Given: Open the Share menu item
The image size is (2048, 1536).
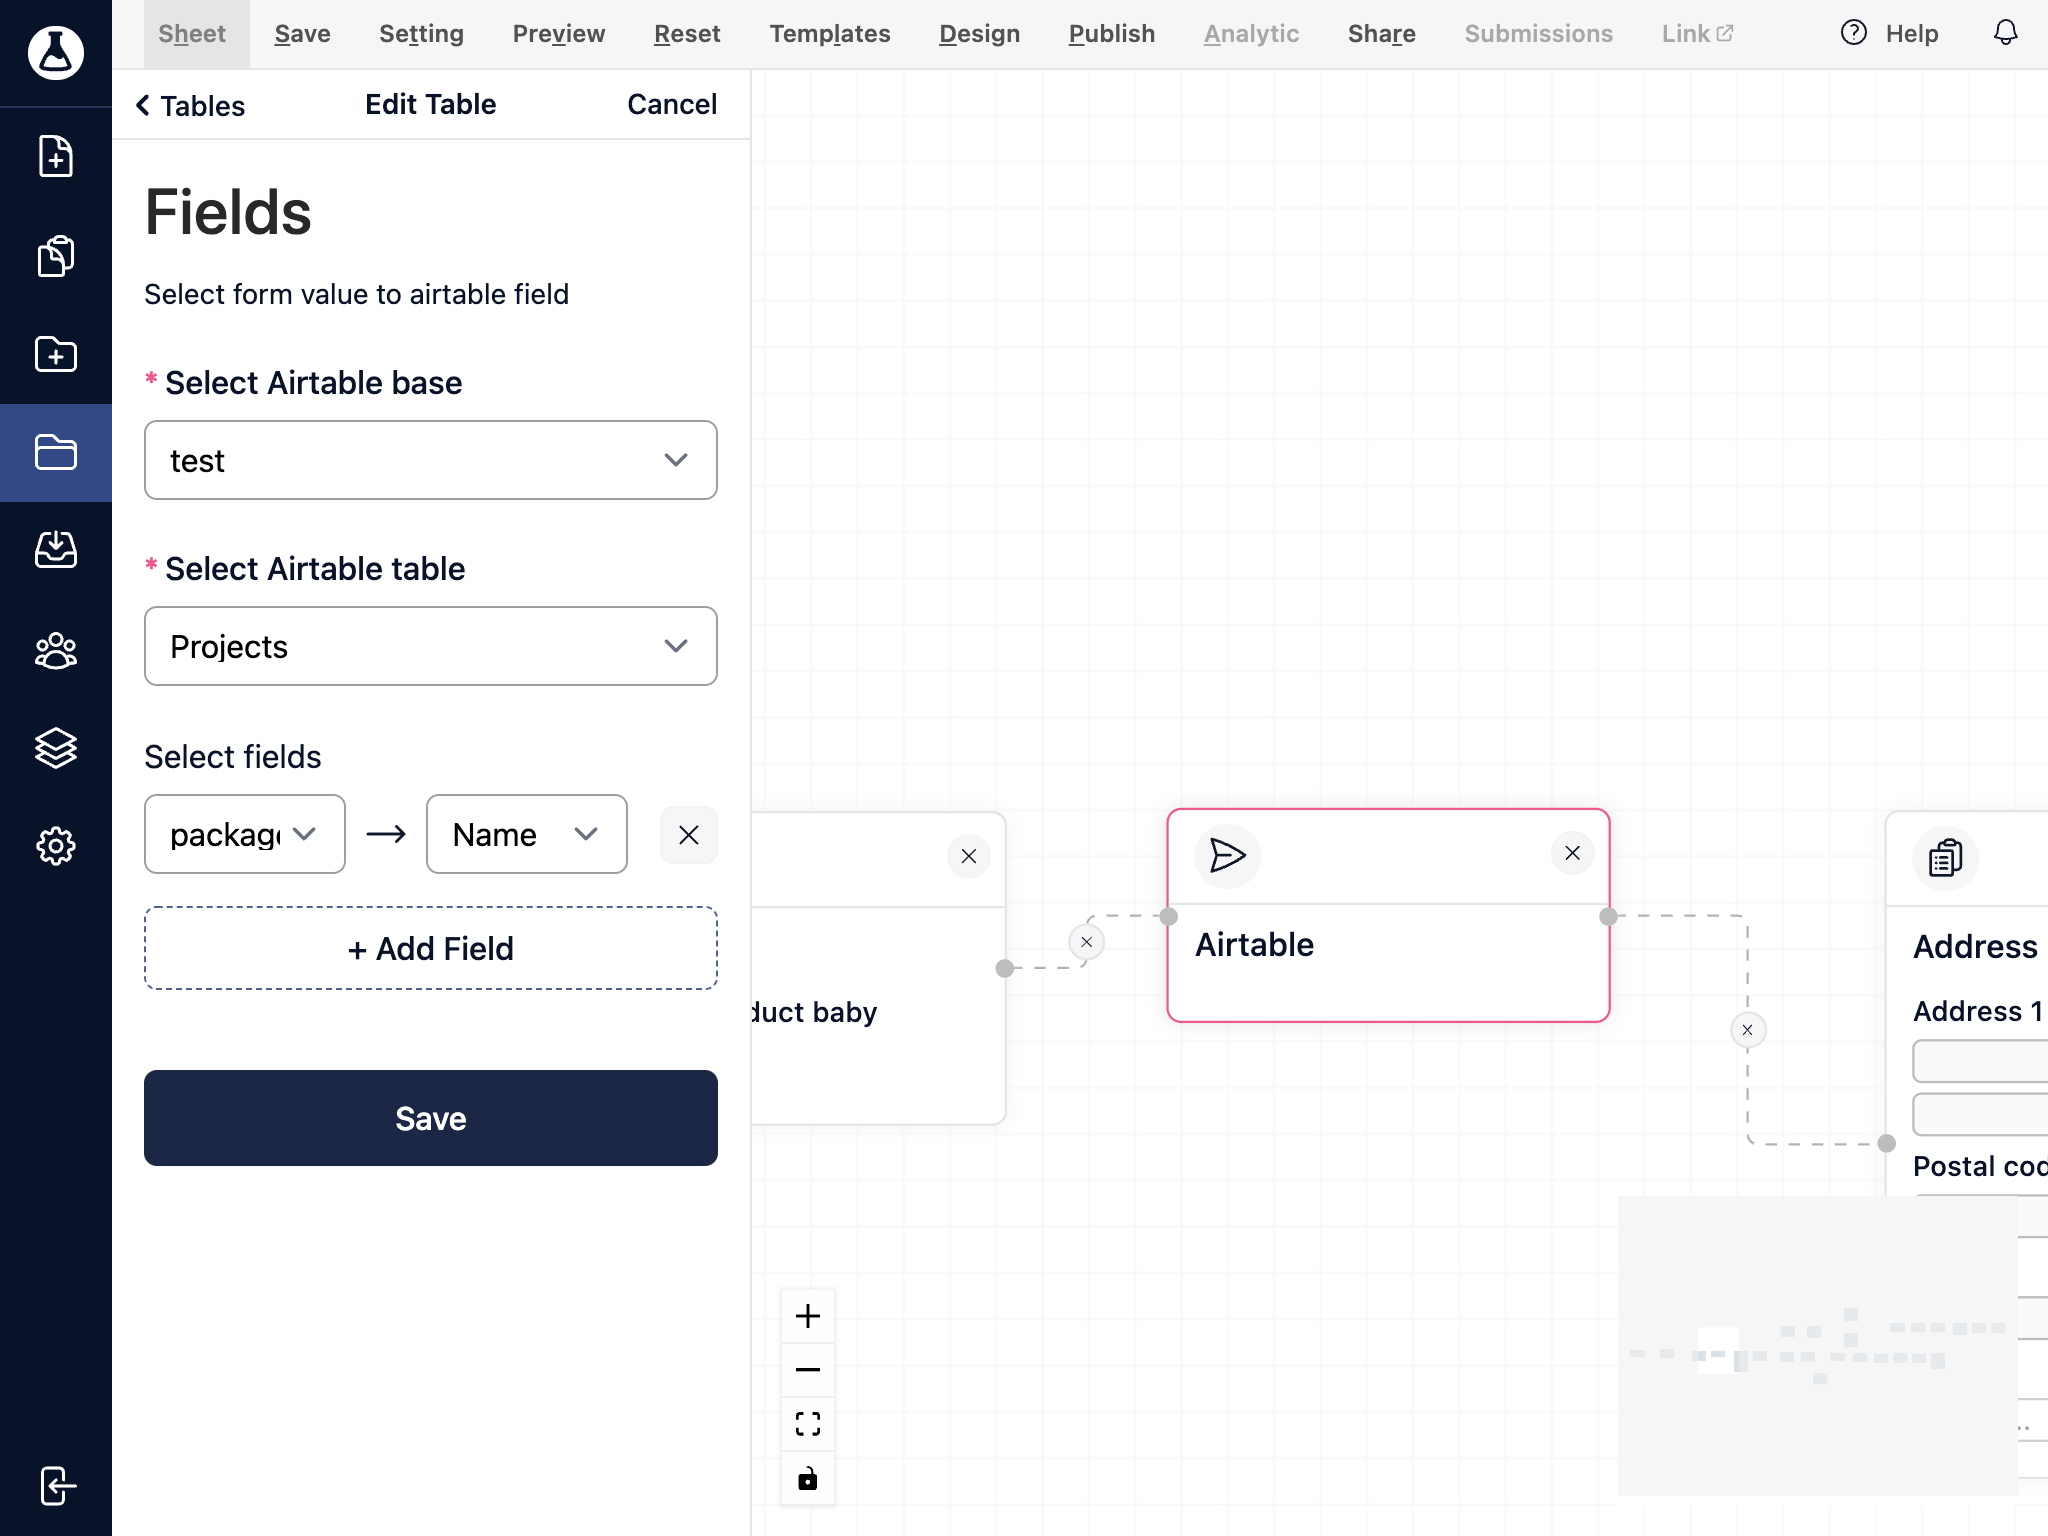Looking at the screenshot, I should pos(1382,34).
